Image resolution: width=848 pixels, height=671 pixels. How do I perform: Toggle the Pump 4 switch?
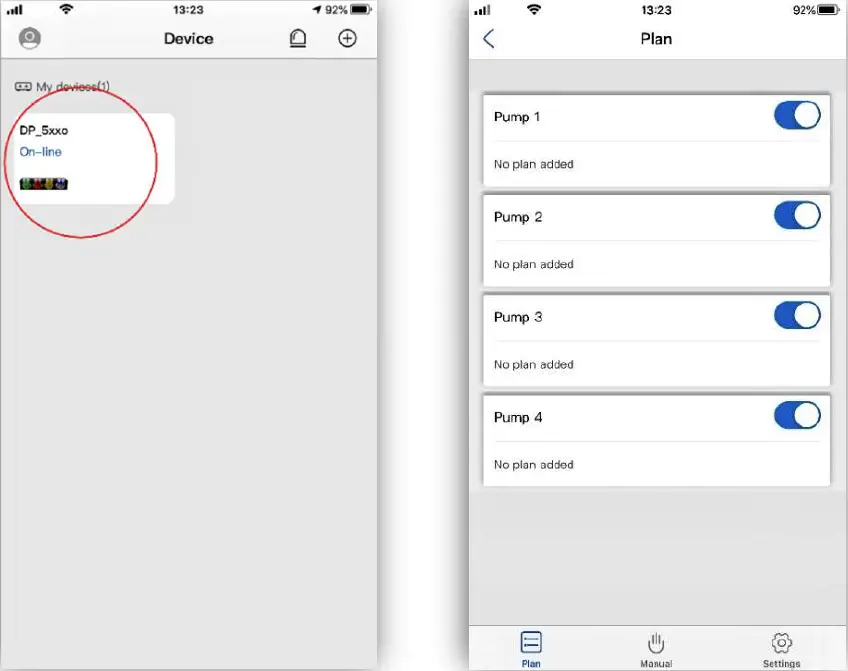click(x=797, y=415)
